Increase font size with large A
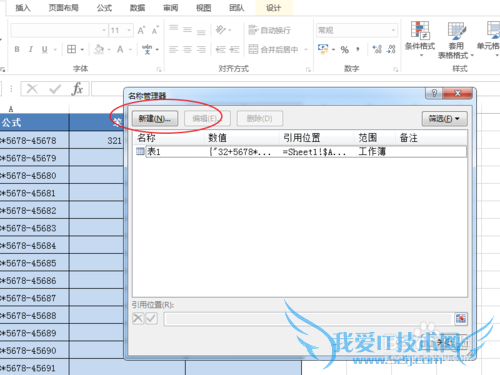This screenshot has width=500, height=375. click(141, 31)
